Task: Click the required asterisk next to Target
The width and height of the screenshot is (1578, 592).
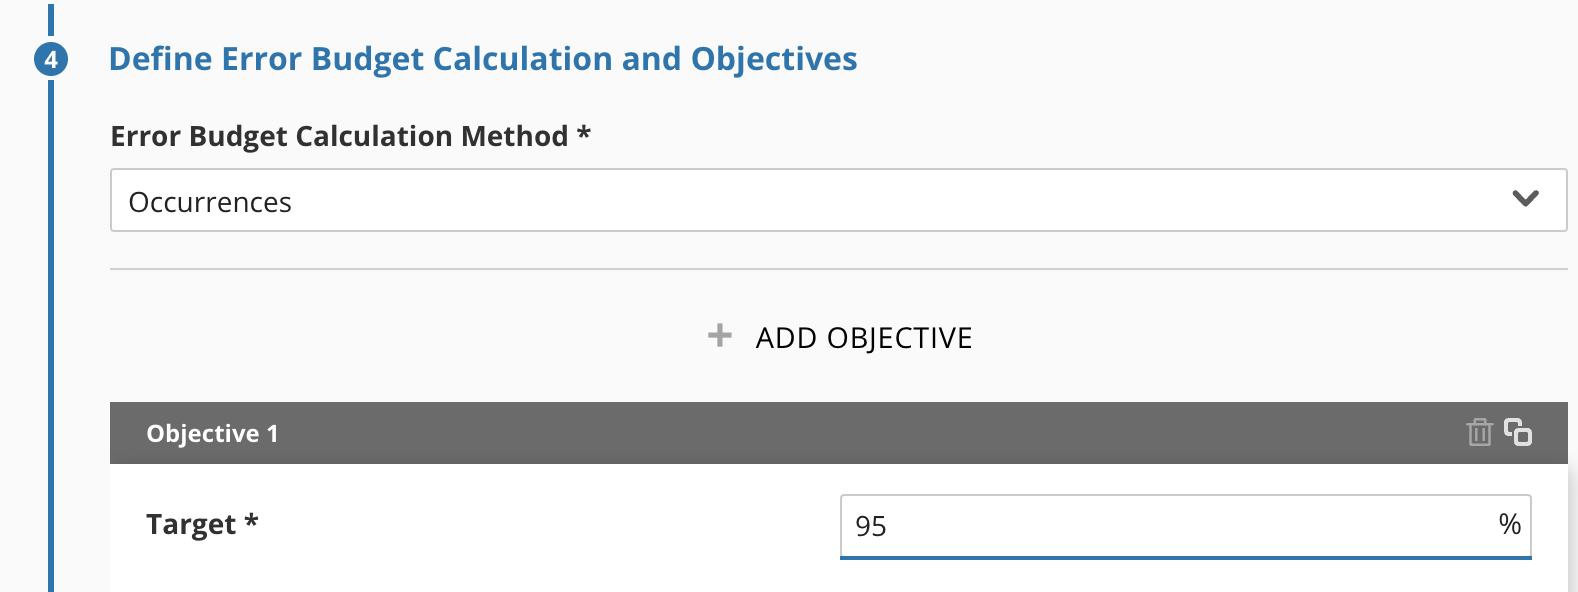Action: (x=252, y=520)
